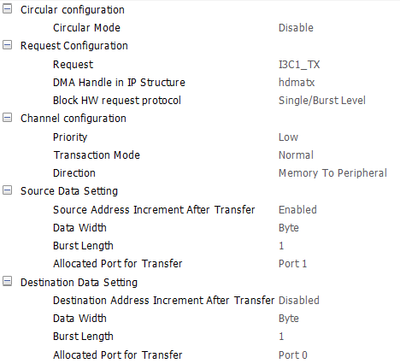Toggle Source Address Increment Enabled value
Image resolution: width=400 pixels, height=362 pixels.
point(297,210)
